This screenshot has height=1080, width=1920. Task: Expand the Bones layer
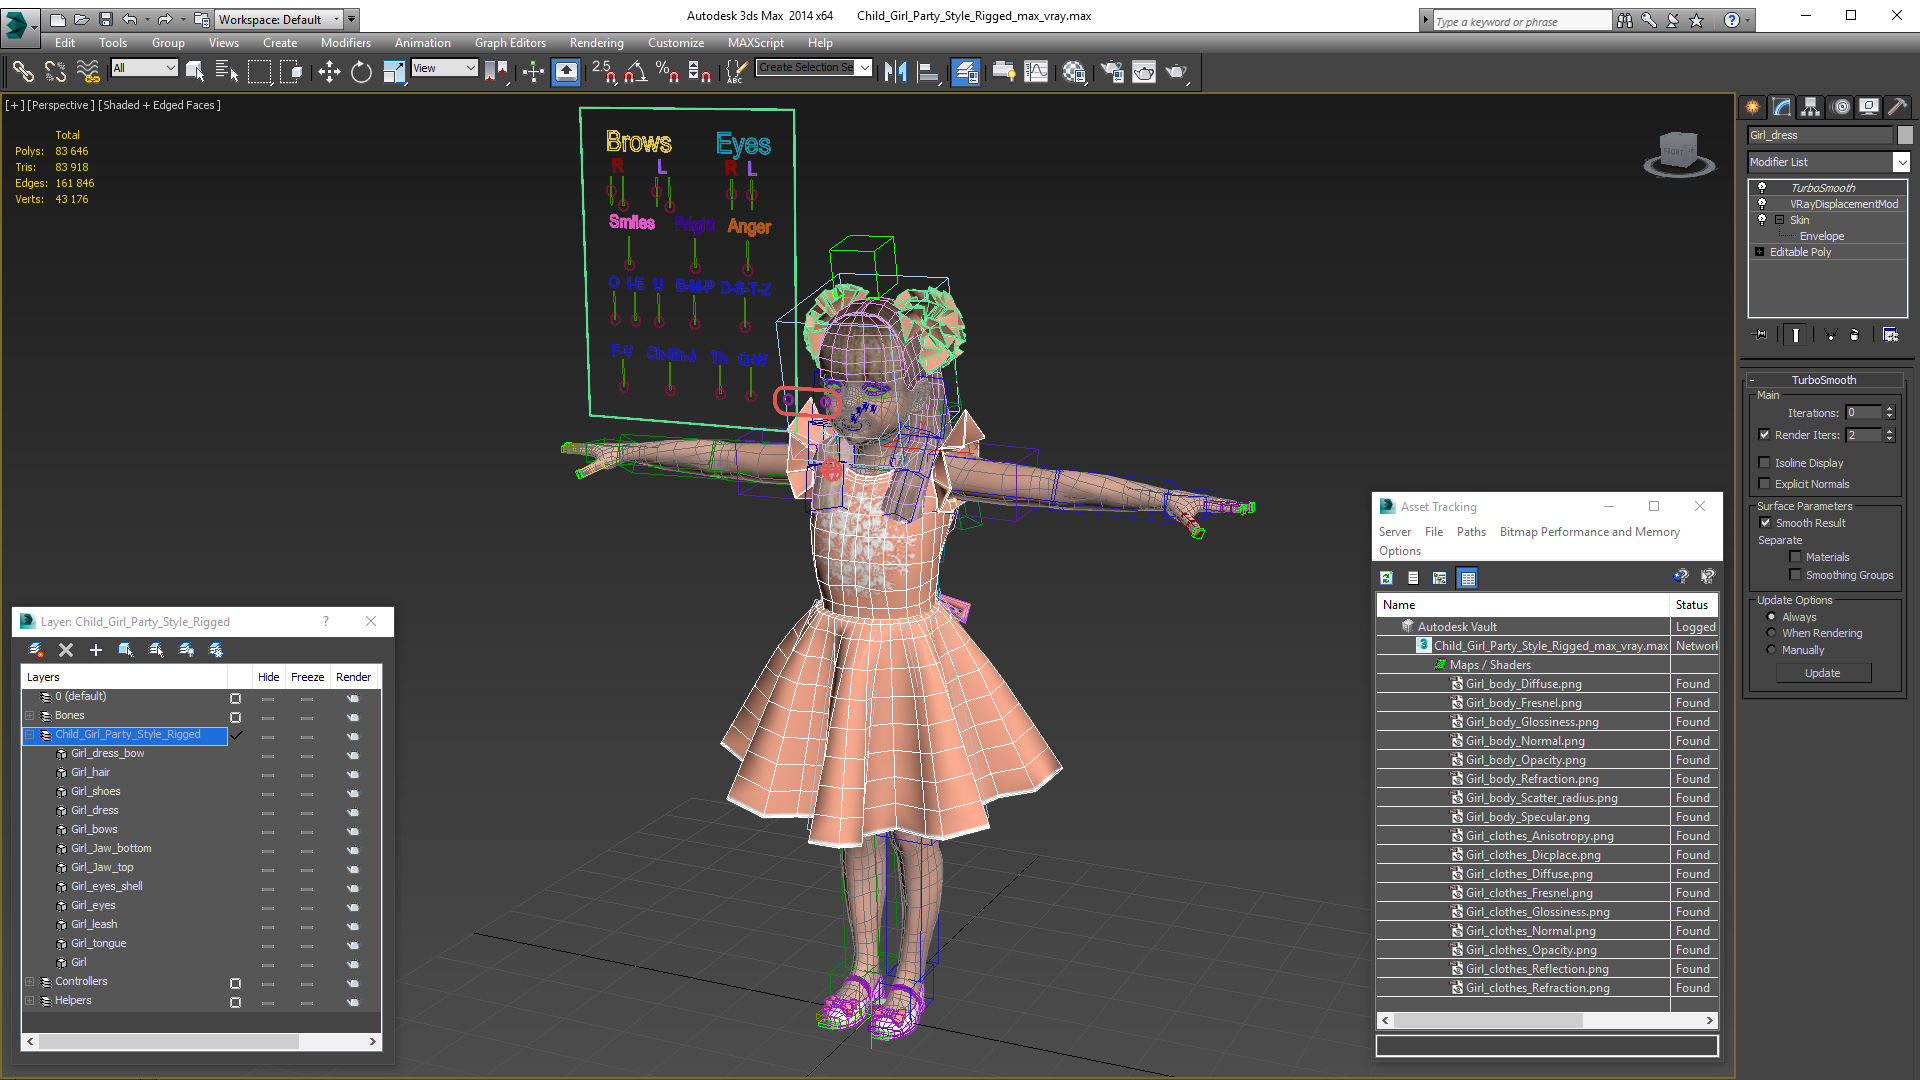pyautogui.click(x=30, y=716)
